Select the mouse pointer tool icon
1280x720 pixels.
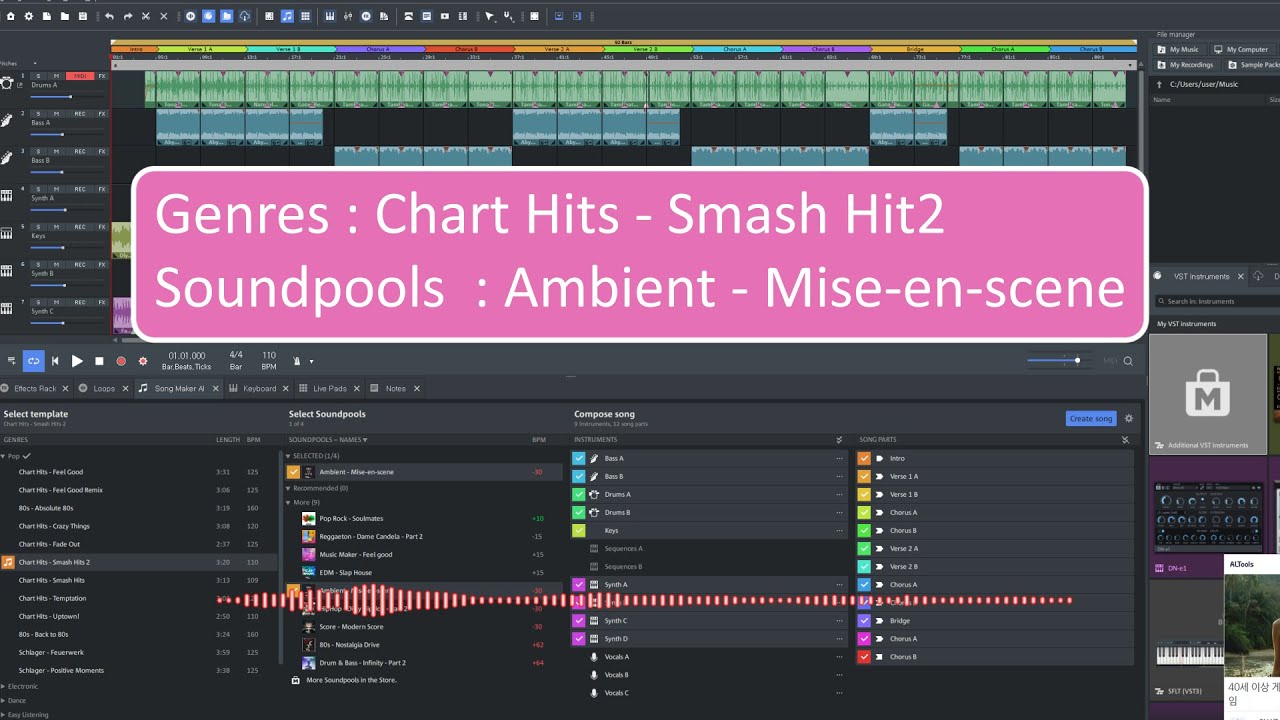coord(489,16)
